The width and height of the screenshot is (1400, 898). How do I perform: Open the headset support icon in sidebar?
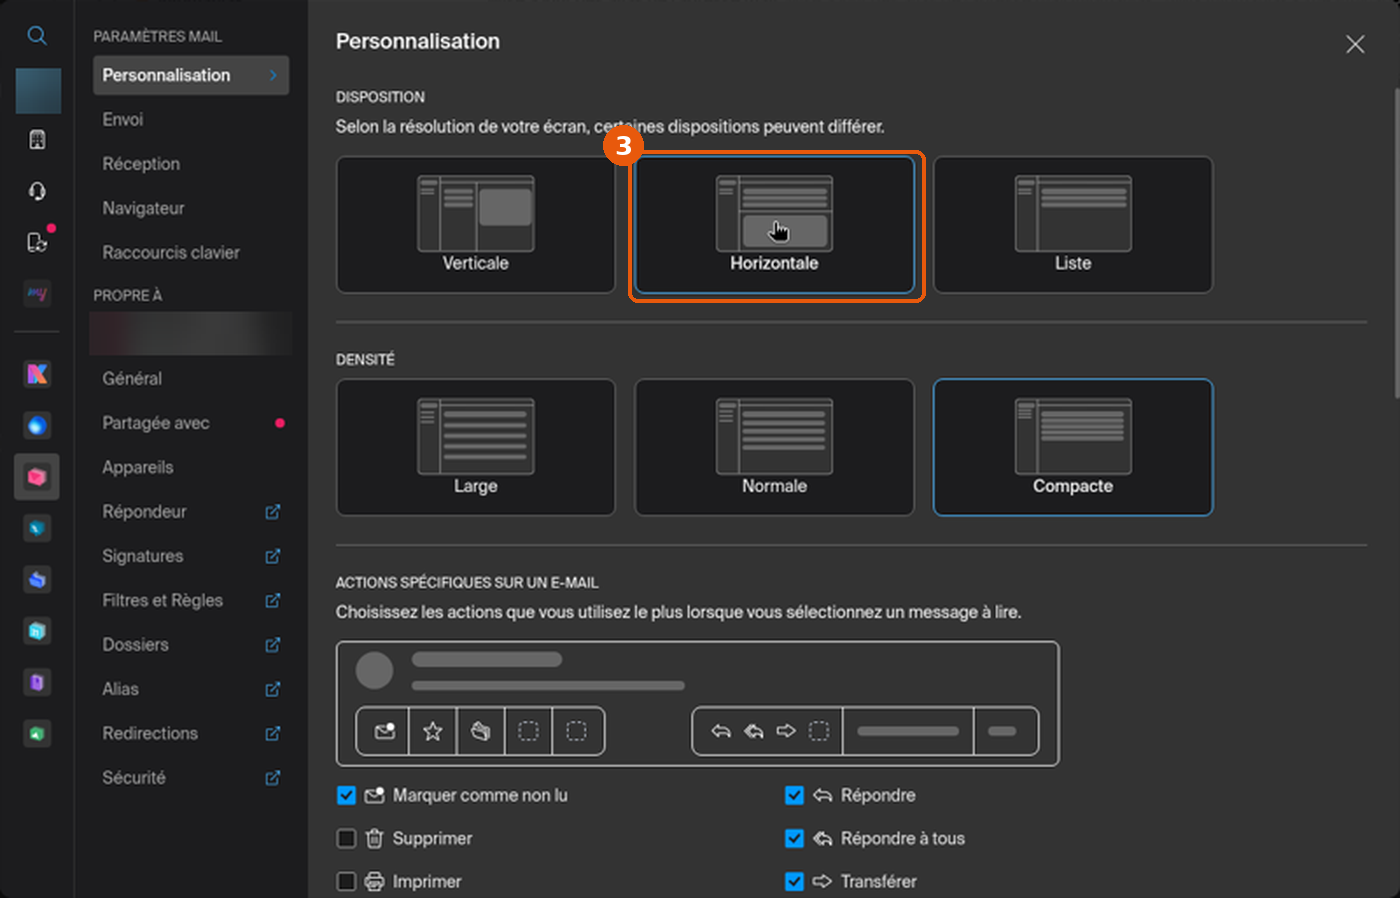pos(37,191)
